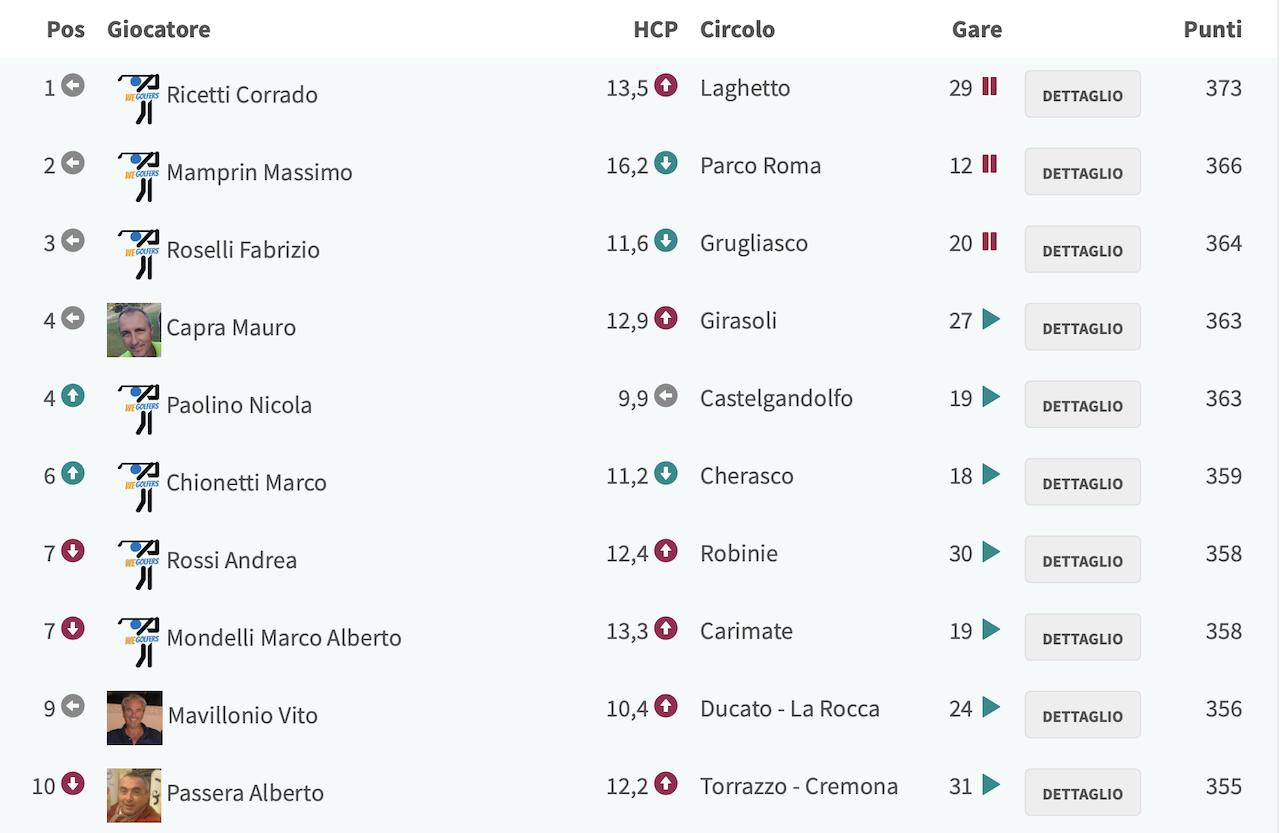1280x833 pixels.
Task: Click the green position-up arrow for Paolino Nicola
Action: coord(73,396)
